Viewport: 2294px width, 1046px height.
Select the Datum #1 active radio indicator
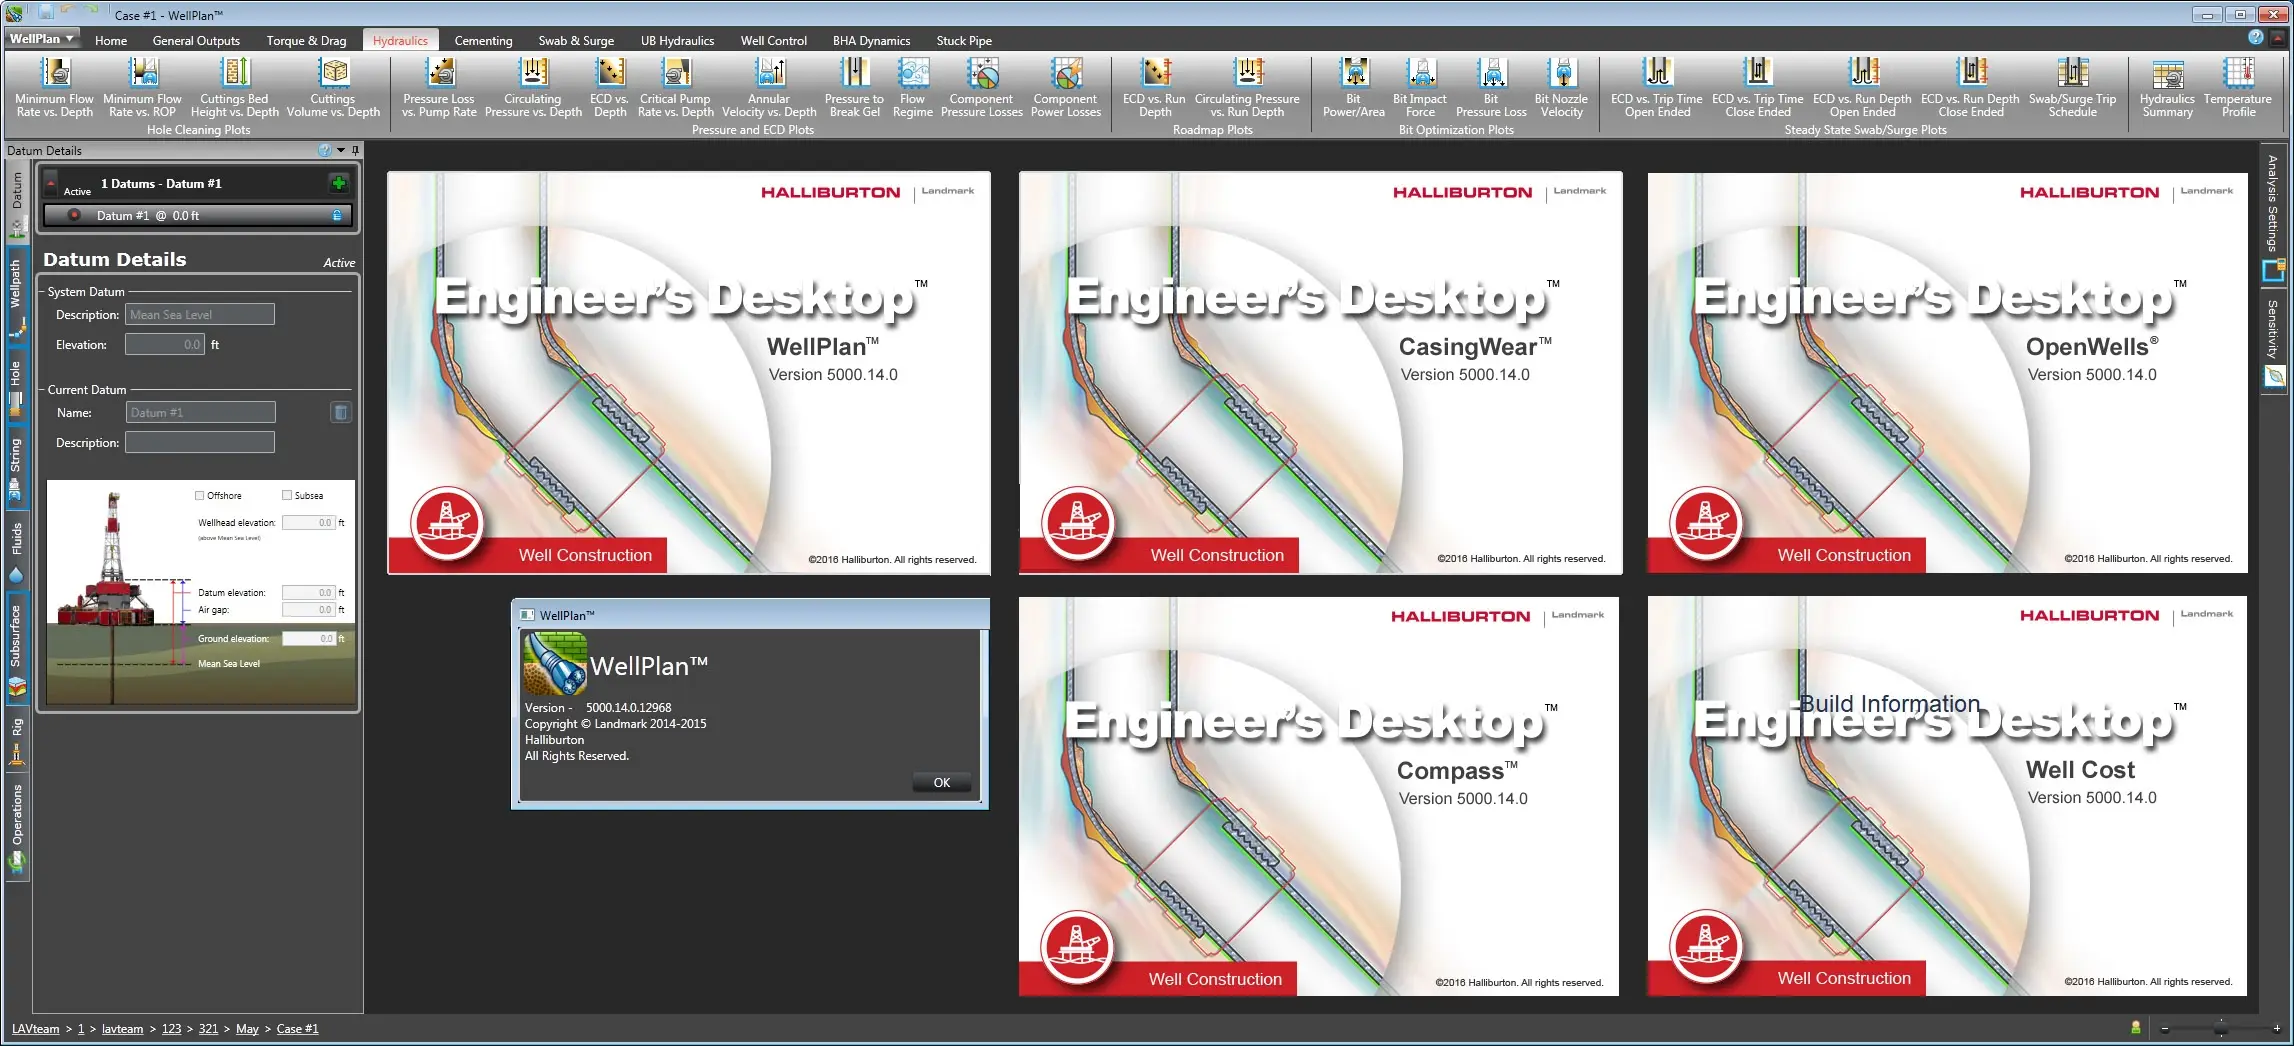tap(74, 215)
